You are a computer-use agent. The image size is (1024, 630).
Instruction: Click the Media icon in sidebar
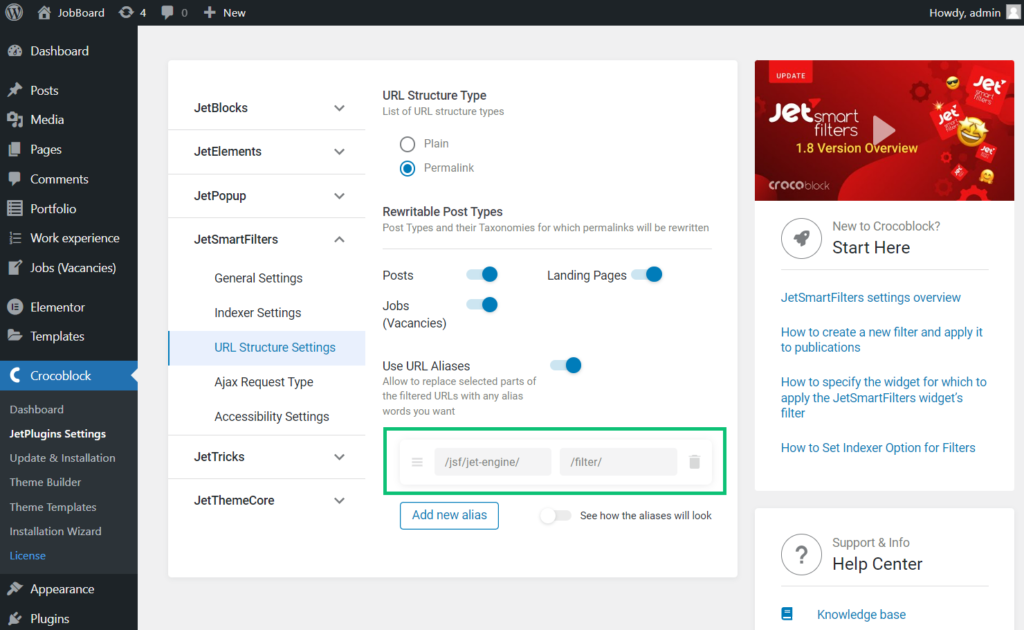(15, 119)
